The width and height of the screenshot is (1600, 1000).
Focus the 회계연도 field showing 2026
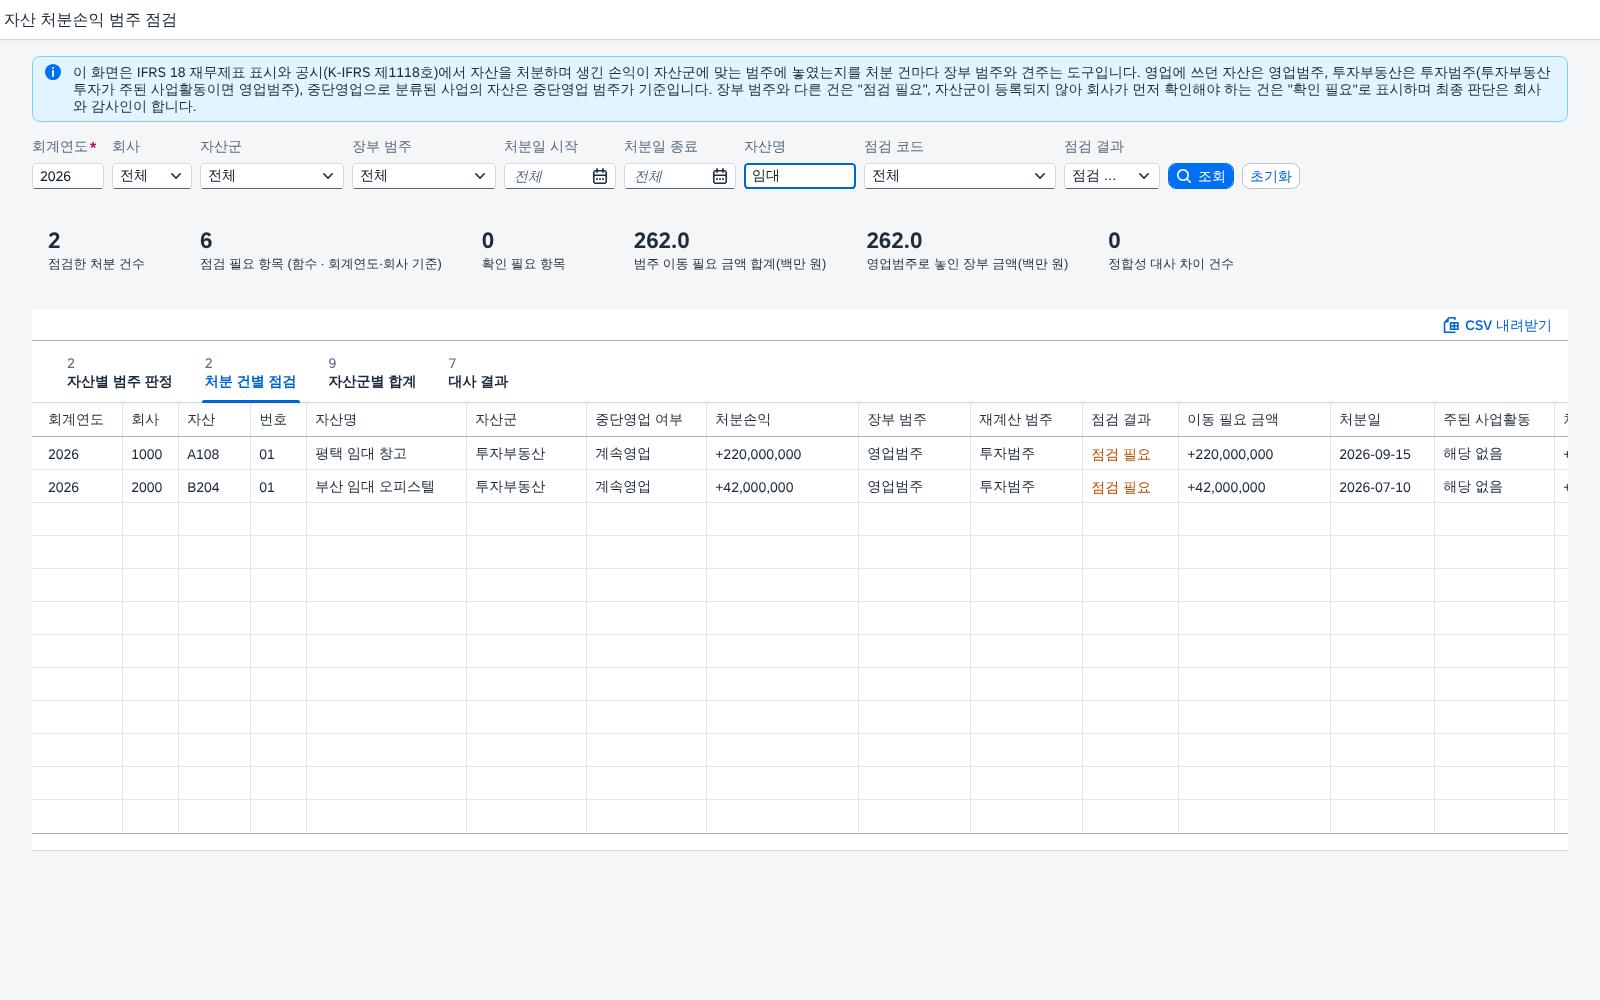point(68,176)
